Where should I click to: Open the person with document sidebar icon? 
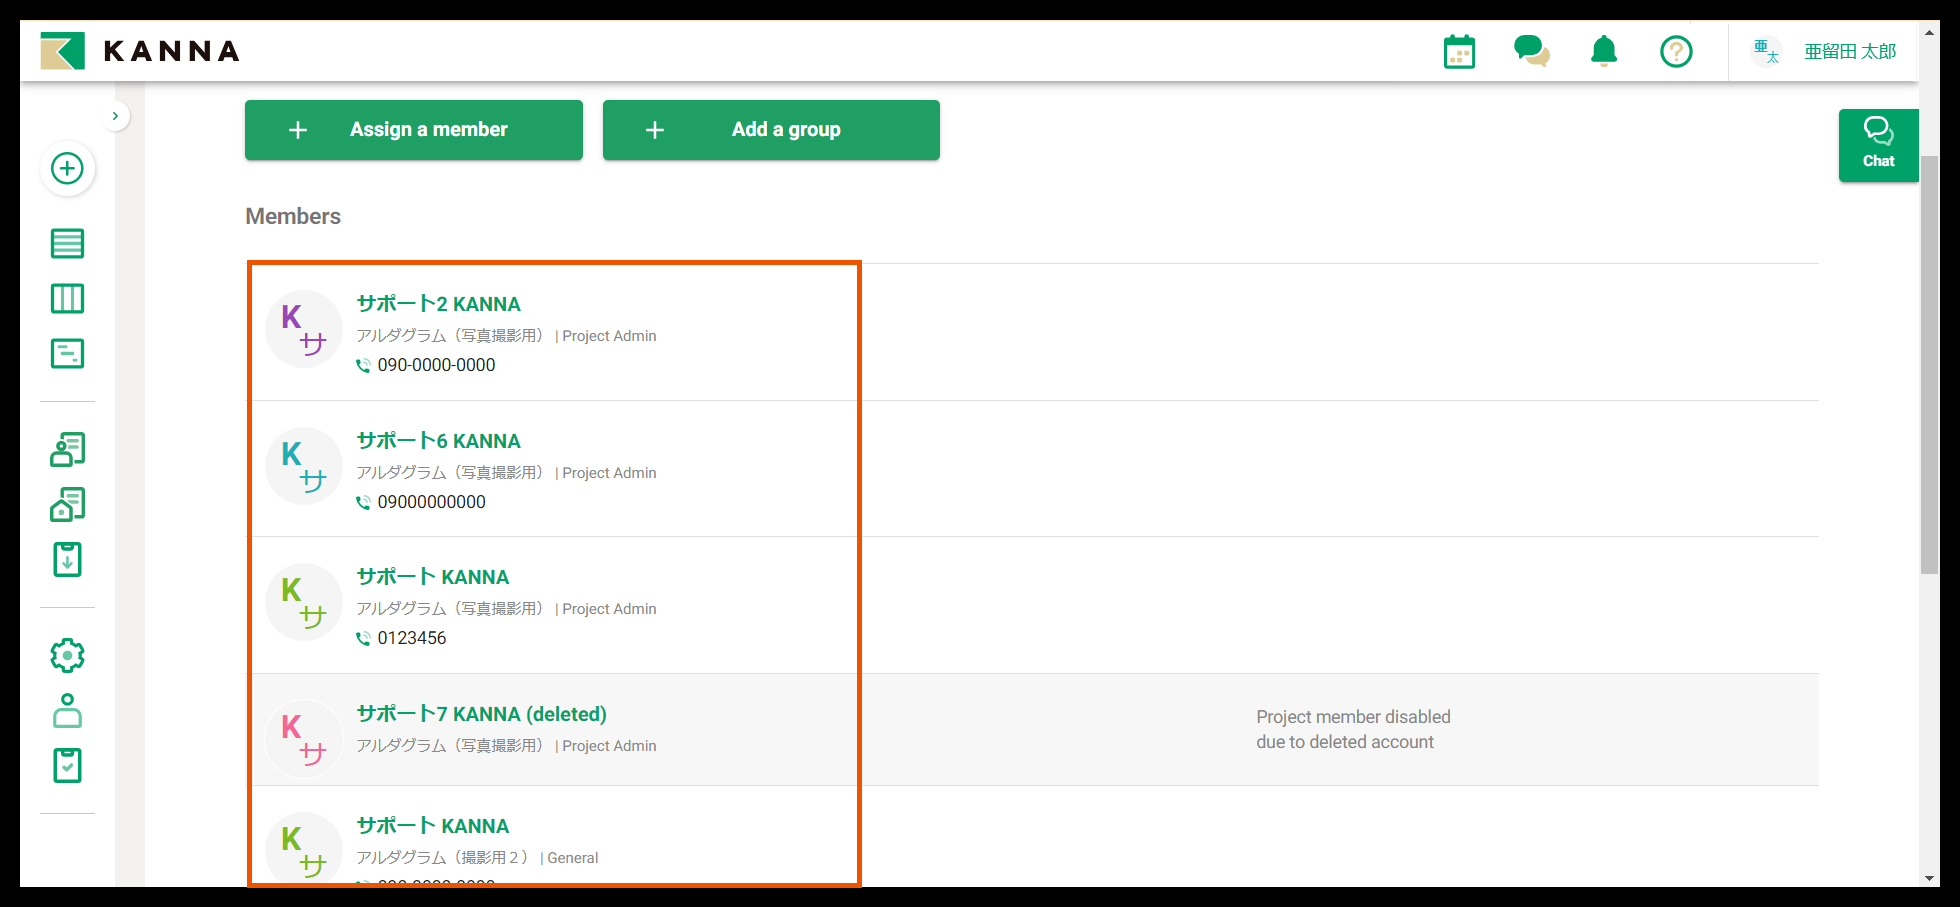coord(67,449)
